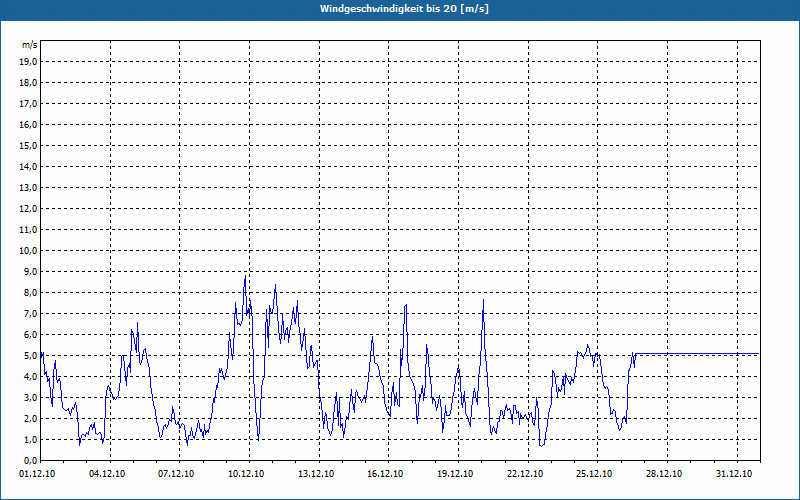Click the sharp peak just after 19.12.10
The width and height of the screenshot is (800, 500).
point(483,300)
